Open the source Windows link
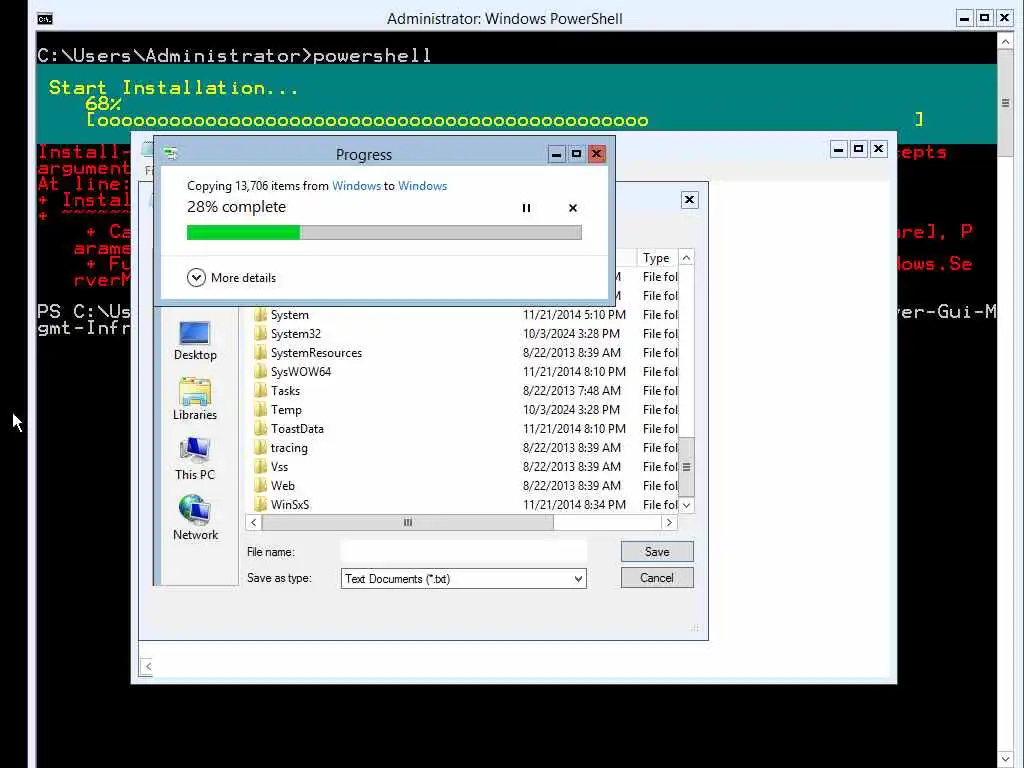This screenshot has height=768, width=1024. point(356,185)
